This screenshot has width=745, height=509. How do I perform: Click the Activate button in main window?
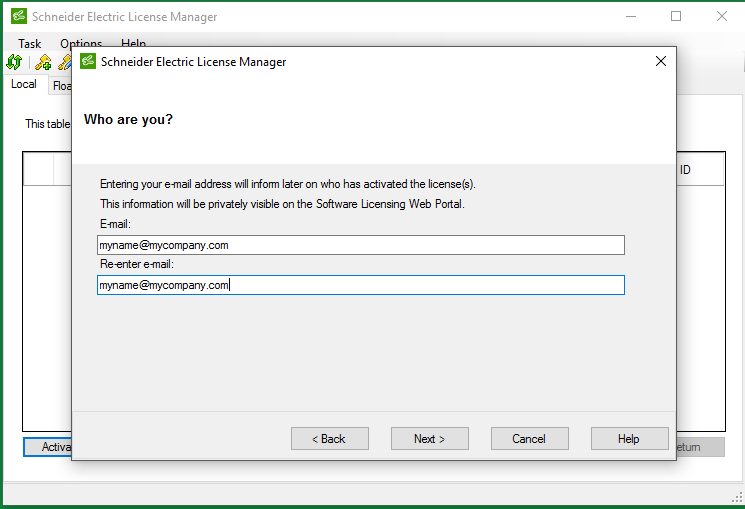click(x=48, y=447)
